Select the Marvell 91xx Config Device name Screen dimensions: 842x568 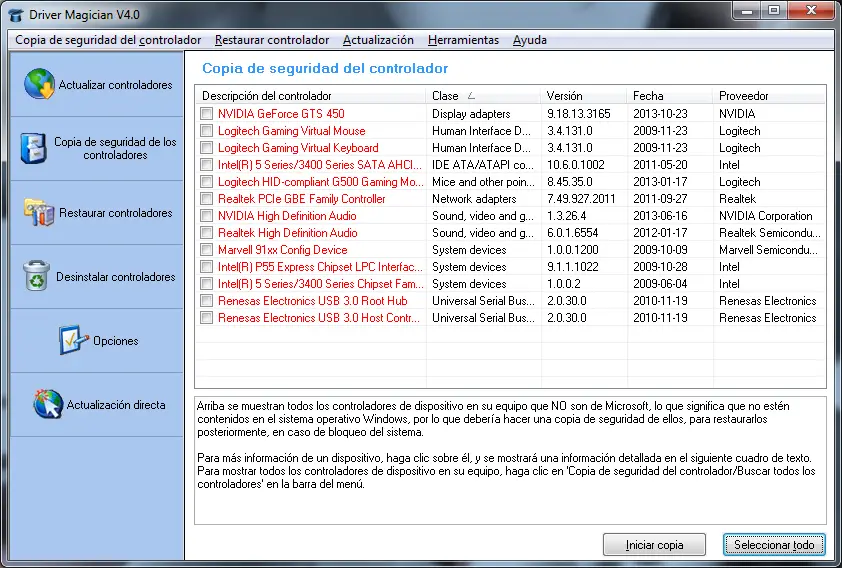point(282,250)
